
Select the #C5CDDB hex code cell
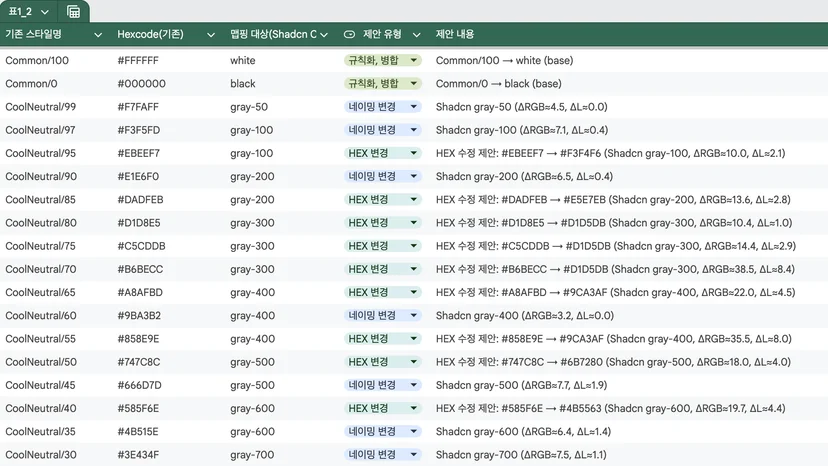pos(142,246)
